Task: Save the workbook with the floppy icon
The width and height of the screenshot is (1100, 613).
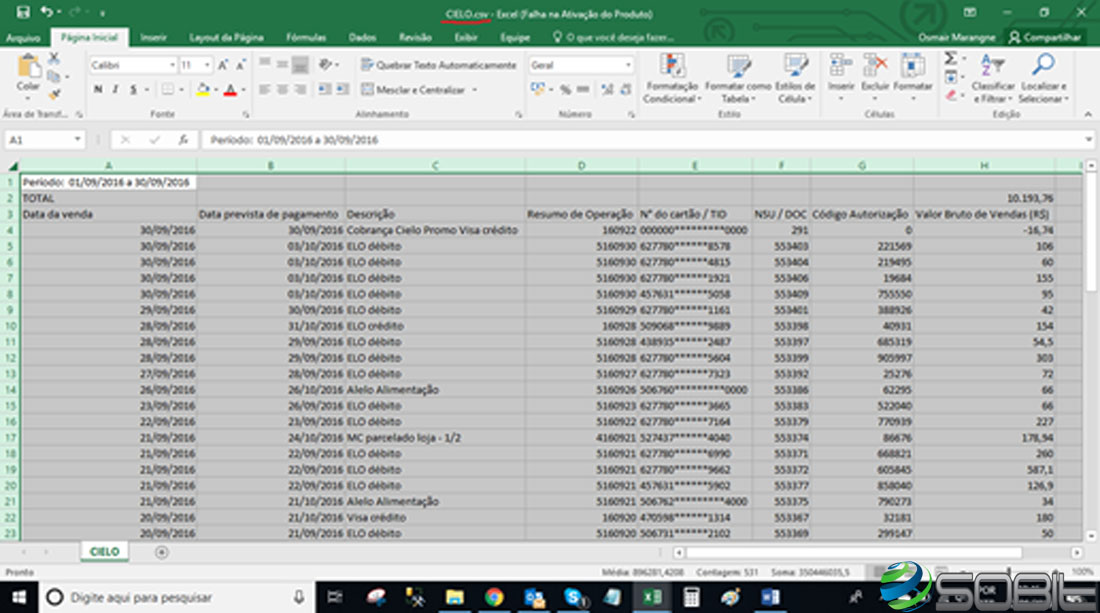Action: [23, 12]
